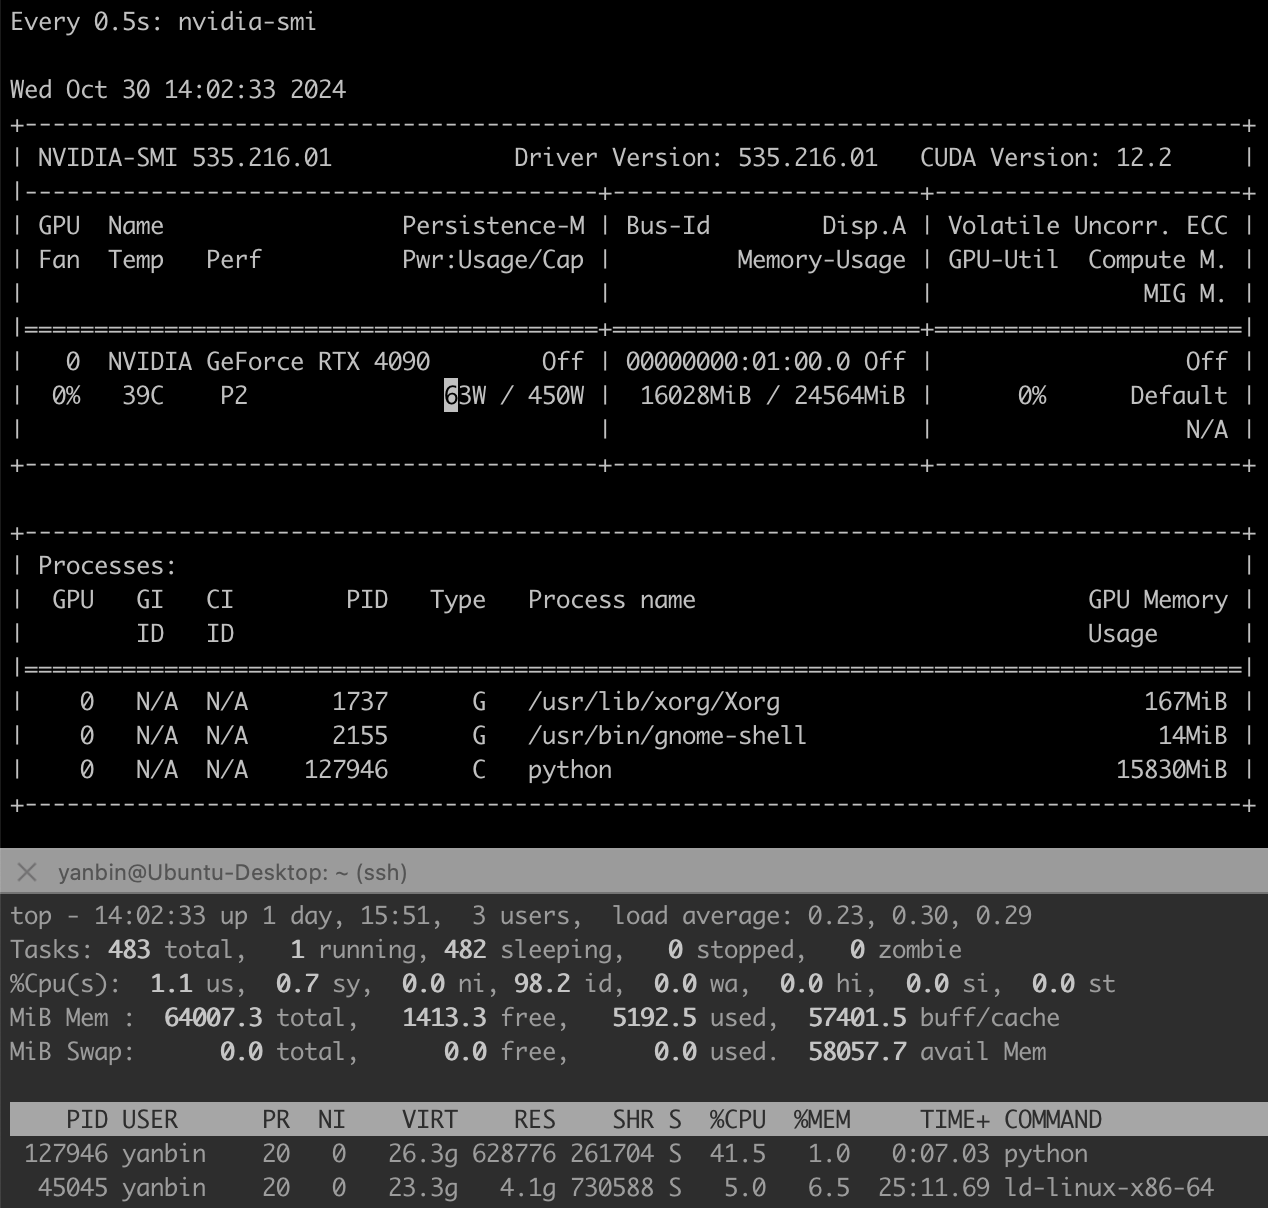Image resolution: width=1268 pixels, height=1208 pixels.
Task: Click the COMMAND column header in top
Action: tap(1052, 1119)
